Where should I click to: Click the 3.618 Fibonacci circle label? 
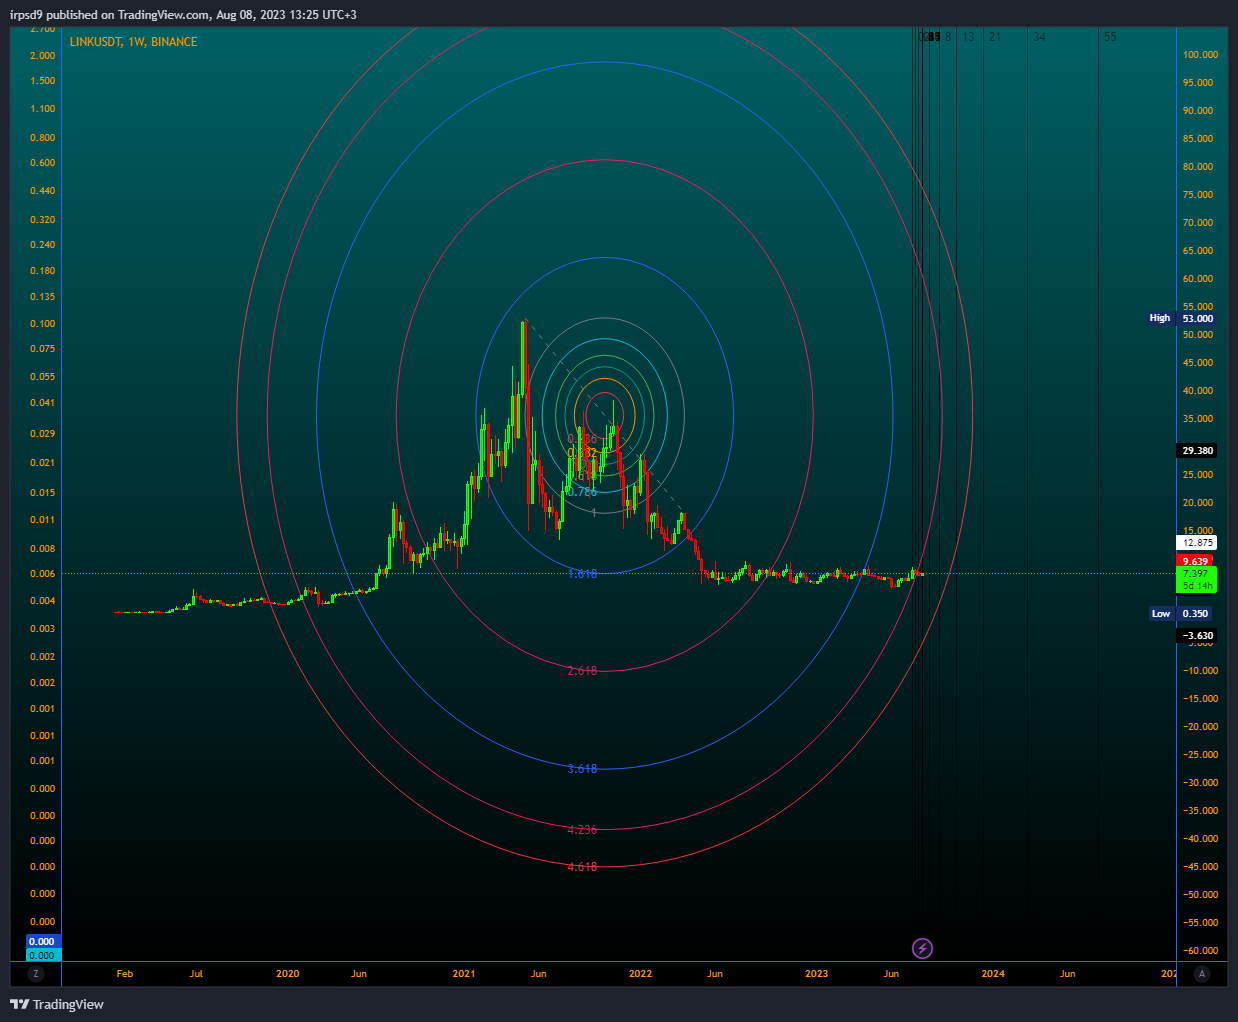pos(582,769)
